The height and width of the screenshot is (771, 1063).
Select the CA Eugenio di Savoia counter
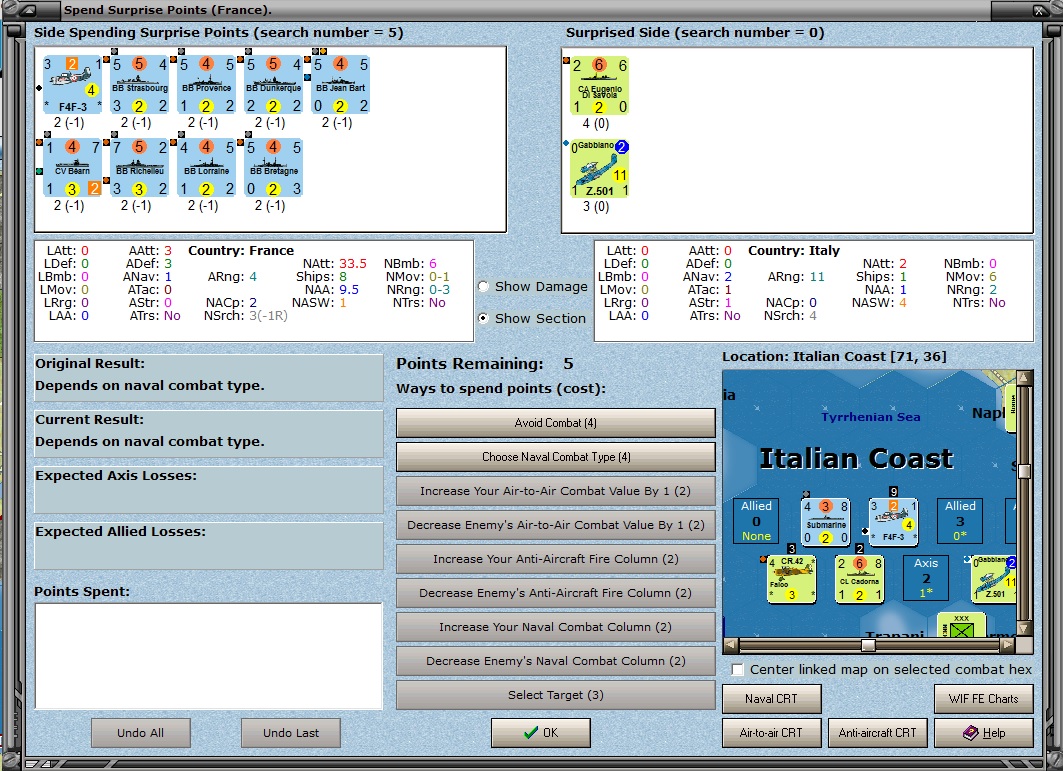tap(599, 85)
